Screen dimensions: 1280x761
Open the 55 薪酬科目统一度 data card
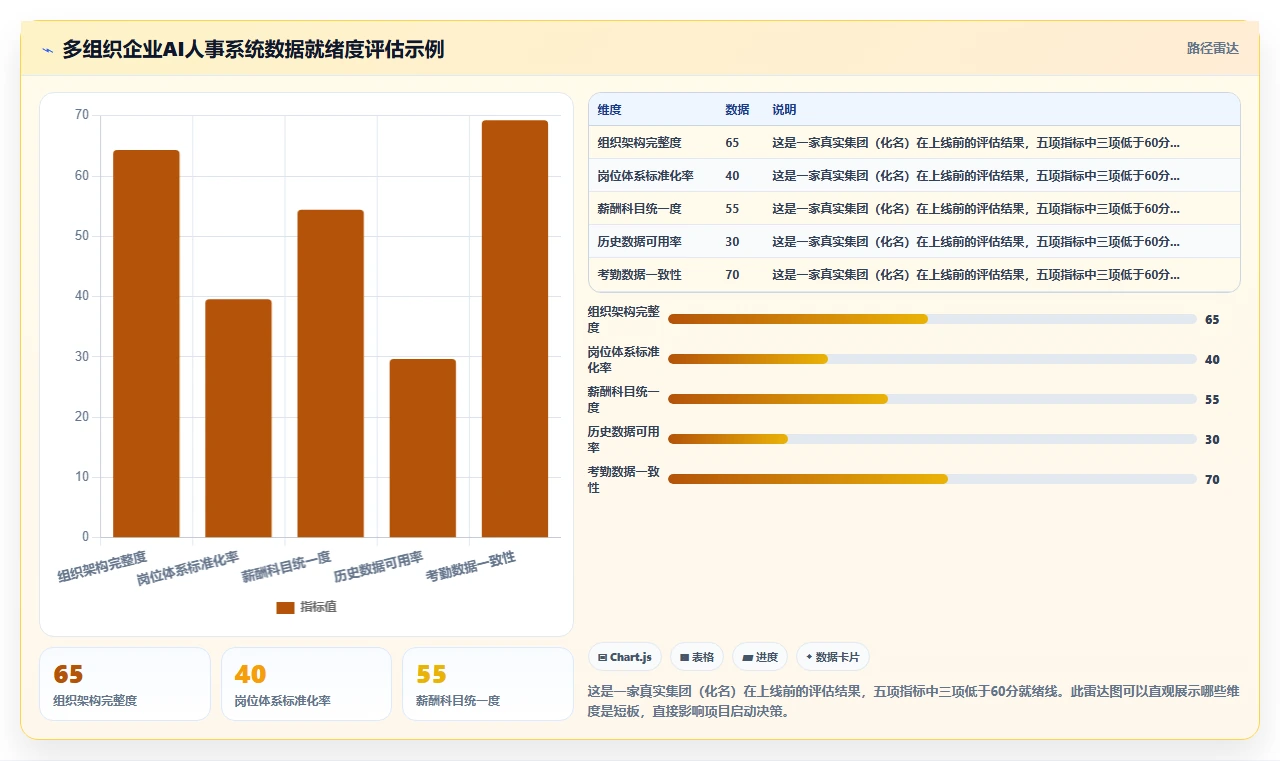pos(488,684)
